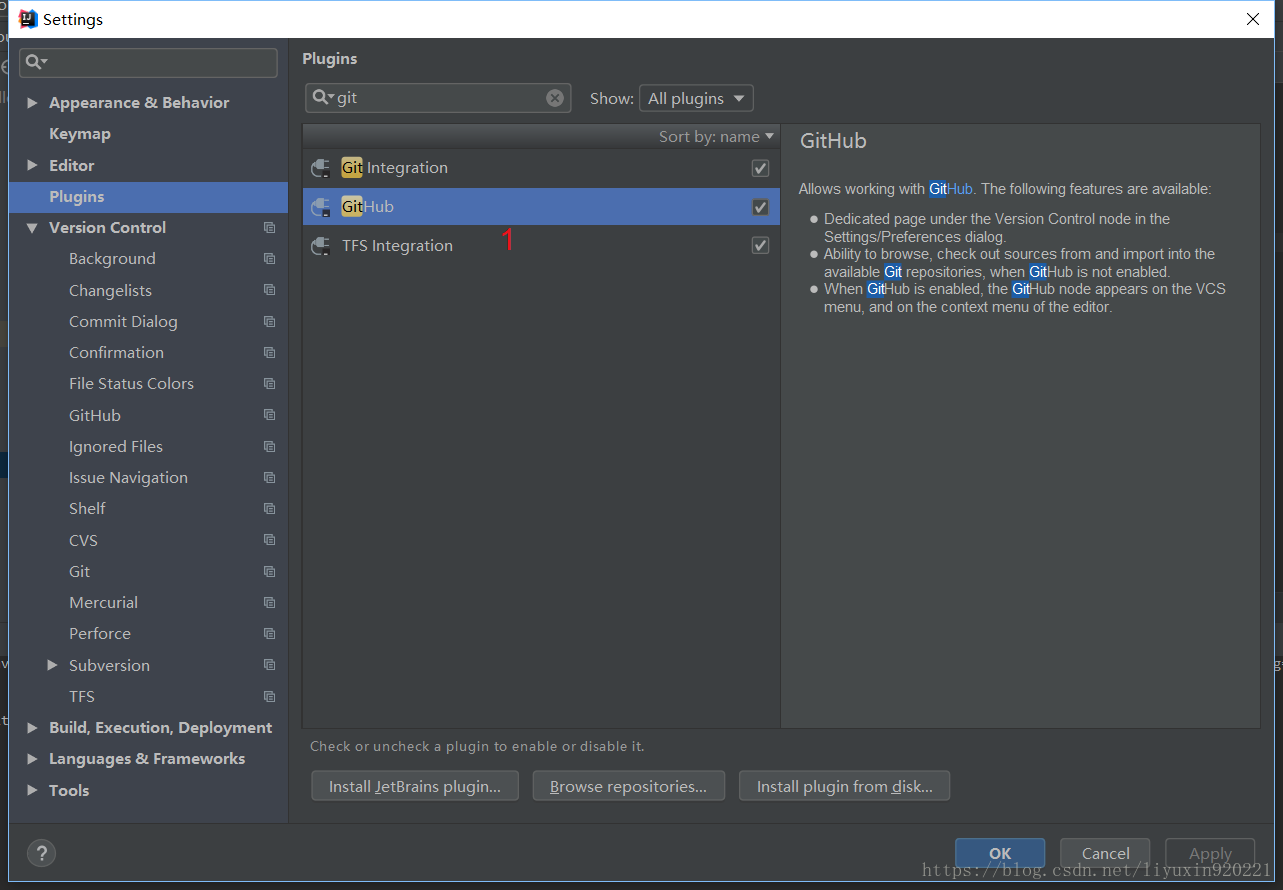Viewport: 1283px width, 890px height.
Task: Click project-level icon beside CVS
Action: (x=269, y=540)
